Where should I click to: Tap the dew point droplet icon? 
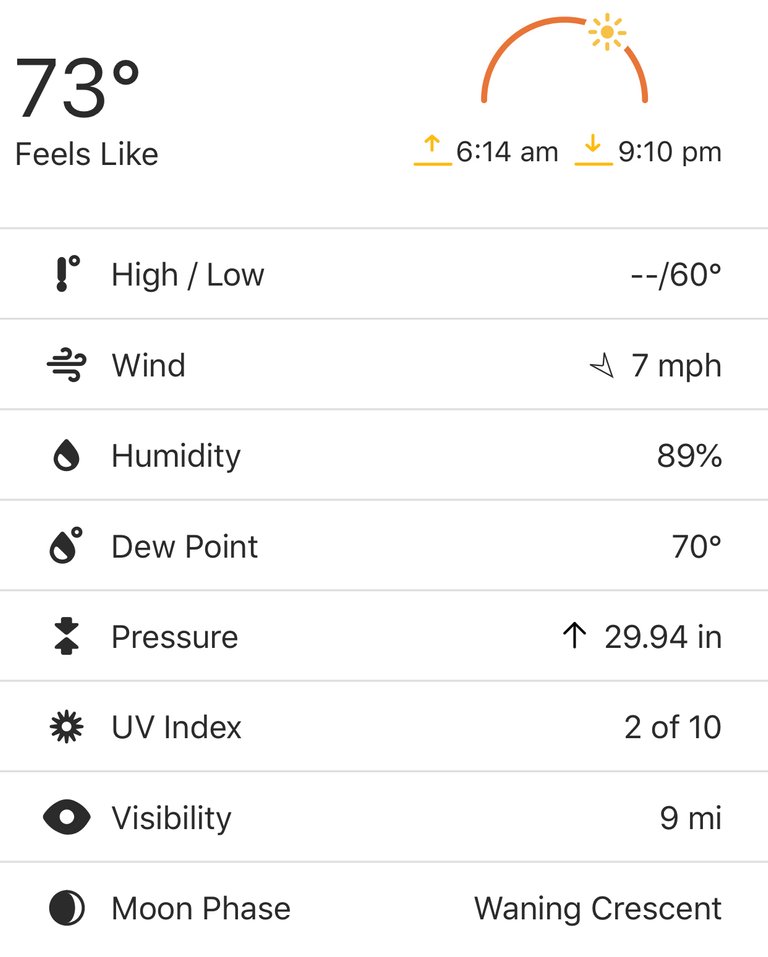(x=66, y=546)
